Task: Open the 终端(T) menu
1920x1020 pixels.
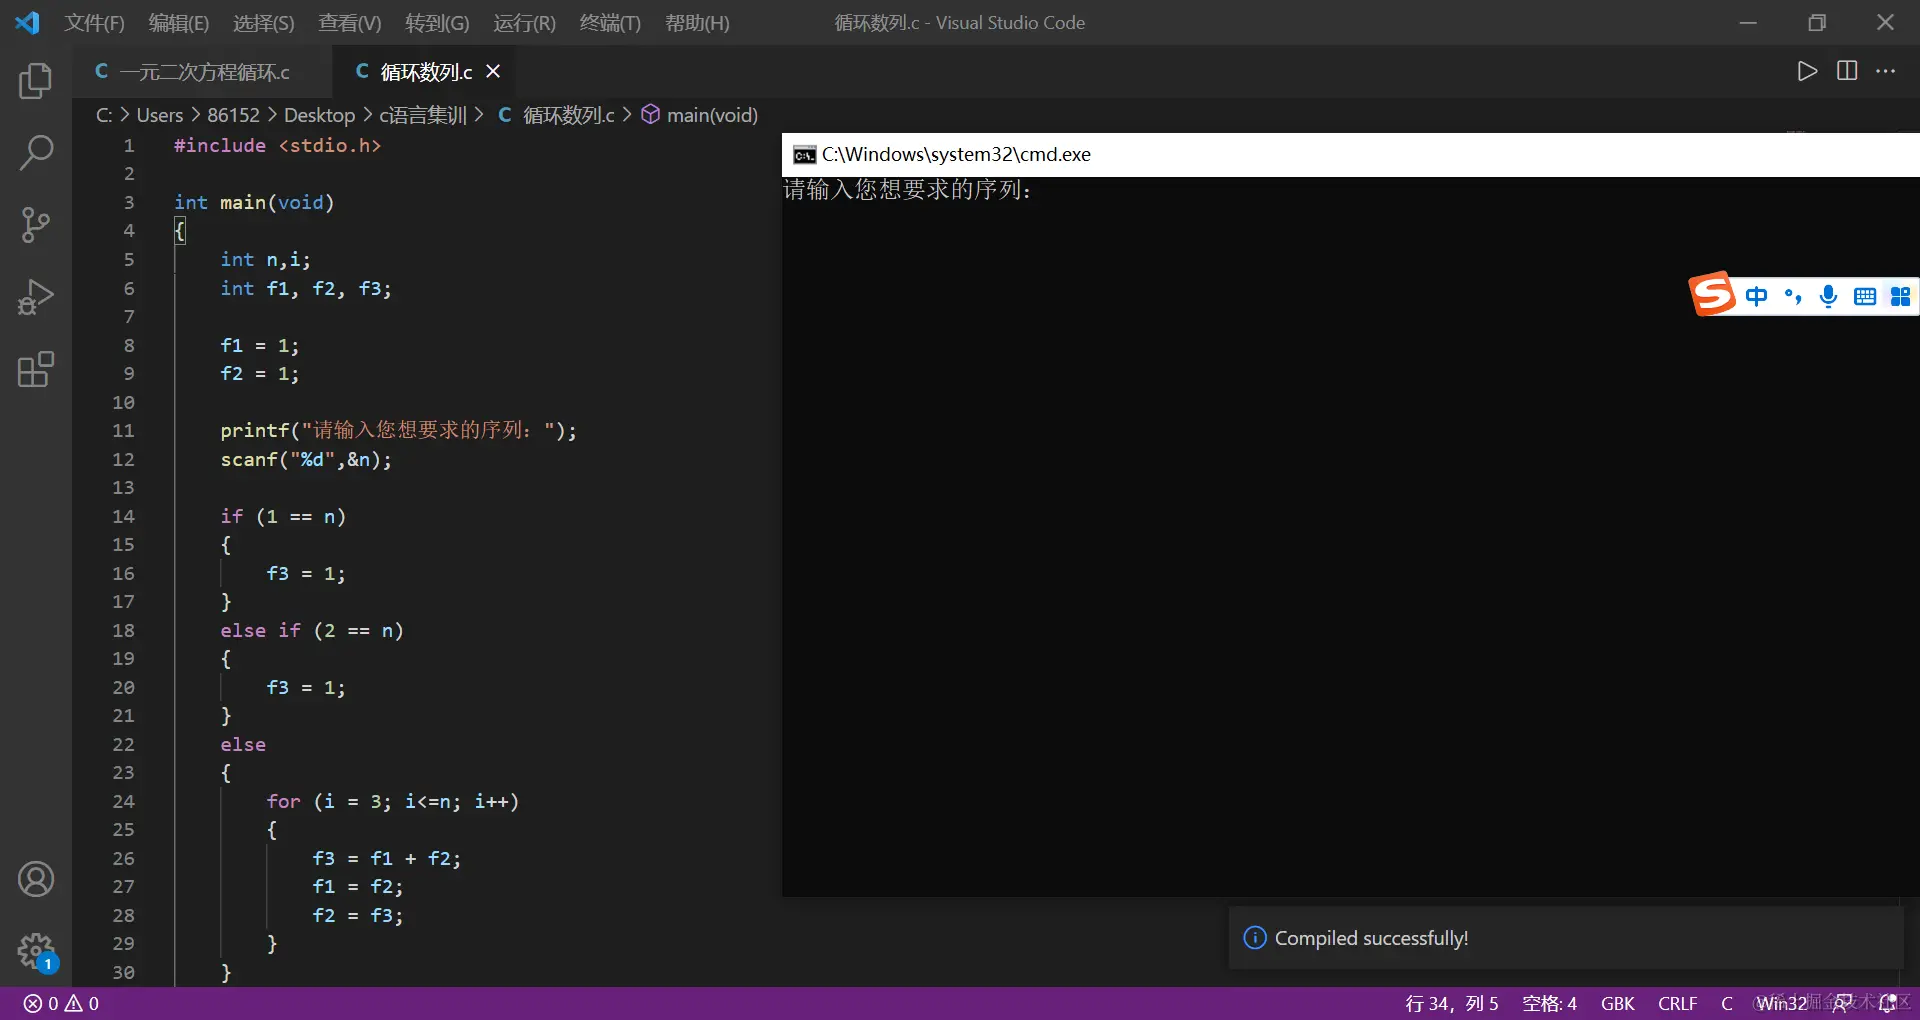Action: [610, 23]
